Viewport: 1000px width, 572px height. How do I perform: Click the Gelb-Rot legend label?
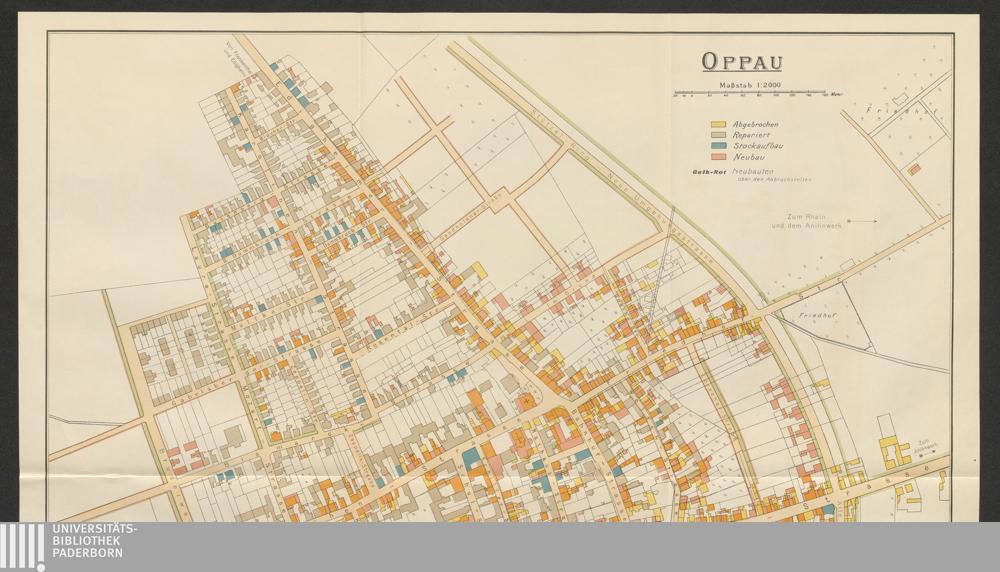tap(708, 173)
